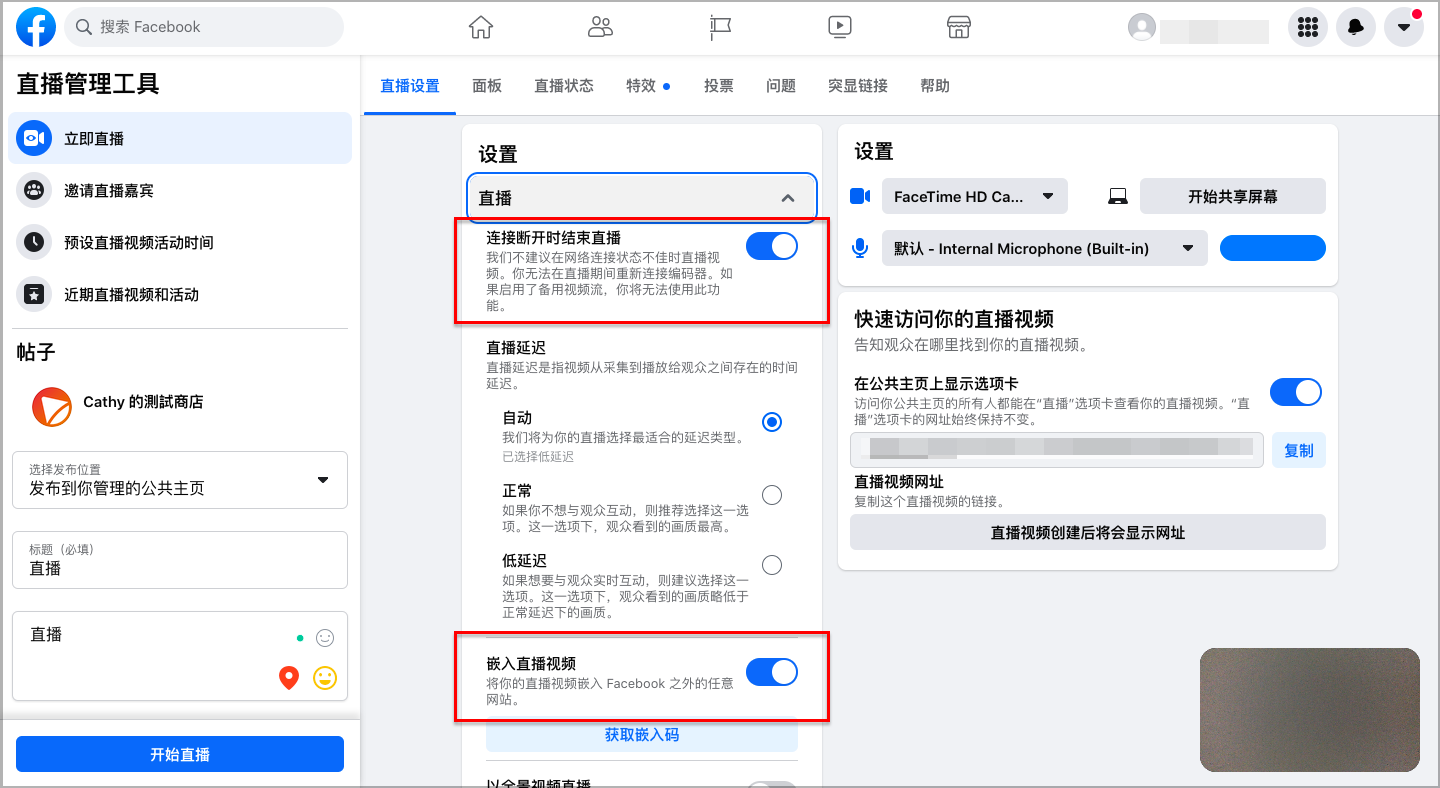The image size is (1440, 788).
Task: Click the clock icon for 预设直播视频活动时间
Action: 34,242
